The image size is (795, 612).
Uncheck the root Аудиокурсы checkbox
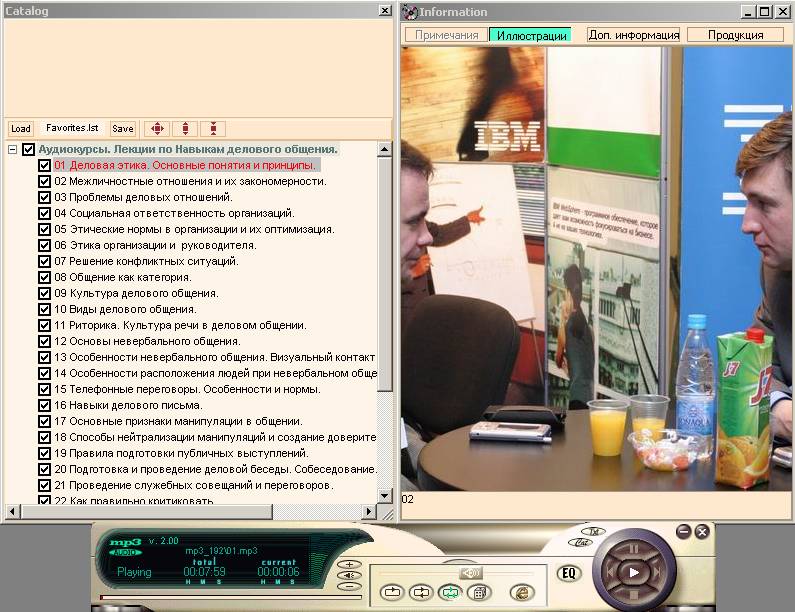point(29,150)
